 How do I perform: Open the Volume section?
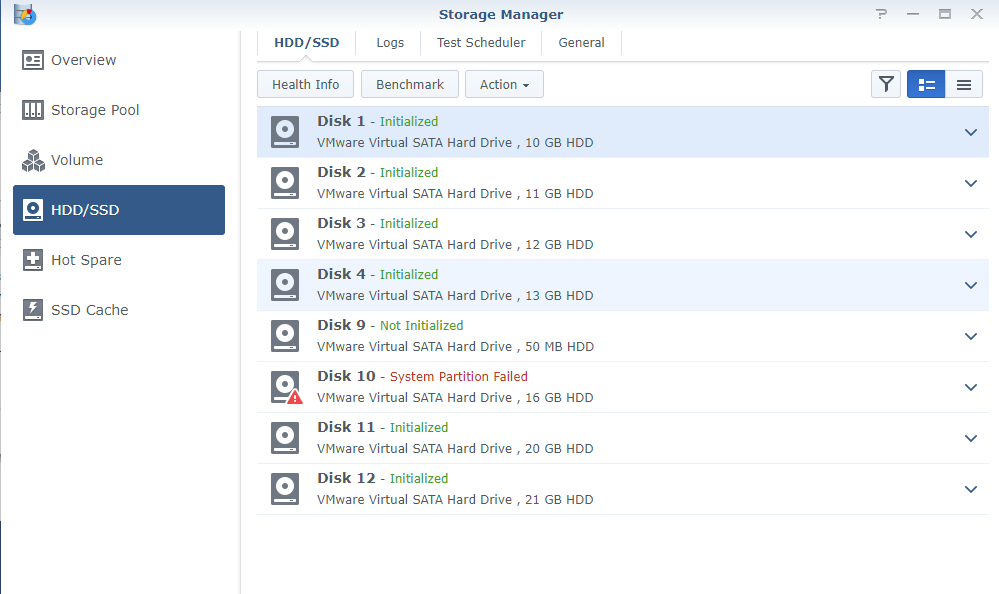(x=77, y=160)
